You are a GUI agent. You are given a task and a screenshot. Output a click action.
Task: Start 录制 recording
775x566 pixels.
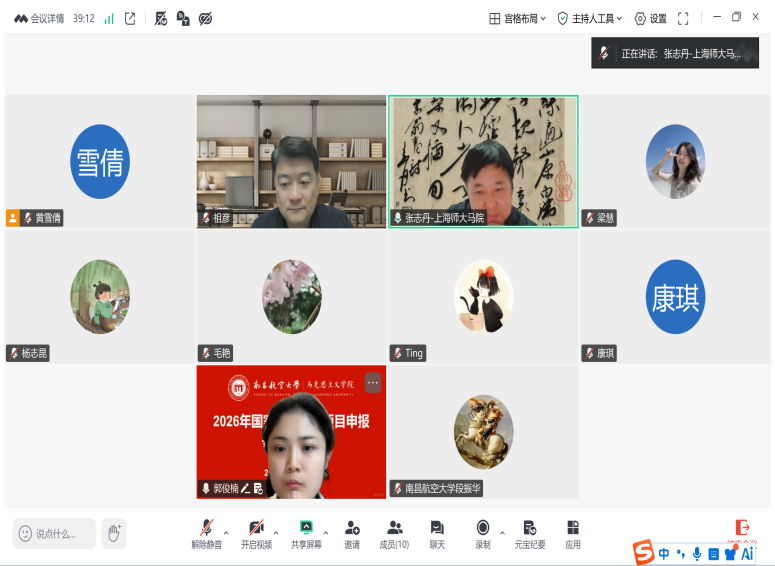point(483,534)
